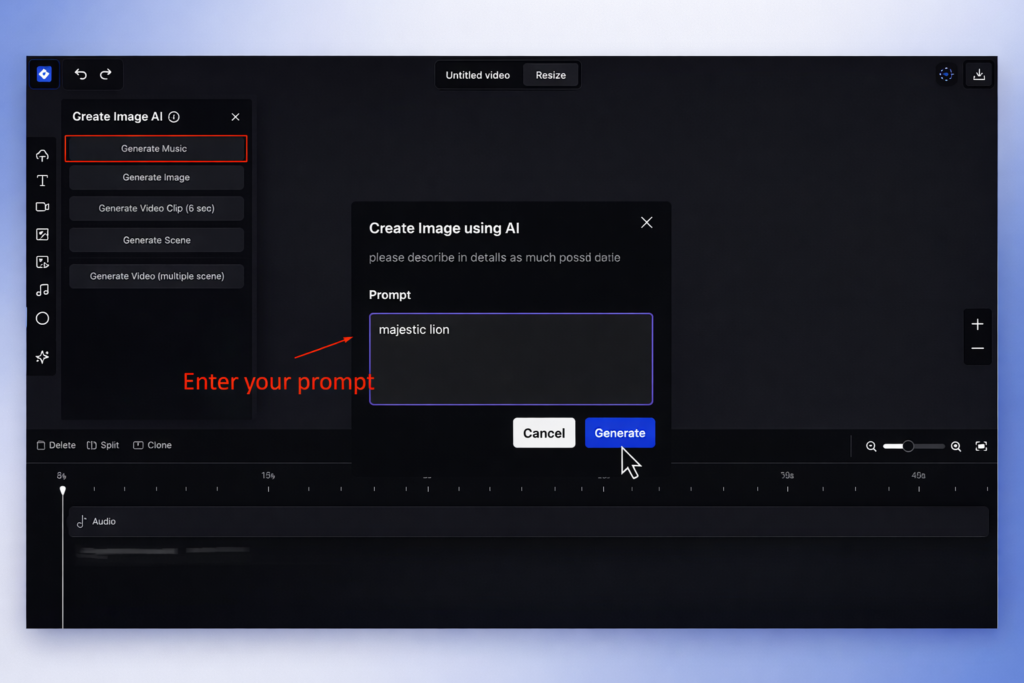Image resolution: width=1024 pixels, height=683 pixels.
Task: Click the blue Generate button
Action: click(x=619, y=433)
